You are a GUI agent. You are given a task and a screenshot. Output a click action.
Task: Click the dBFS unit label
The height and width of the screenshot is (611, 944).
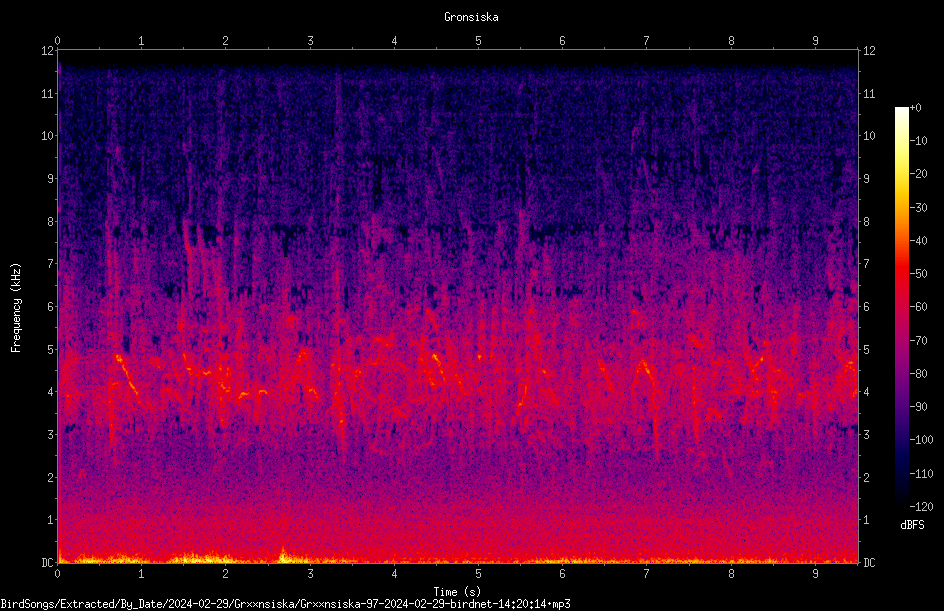(x=912, y=525)
